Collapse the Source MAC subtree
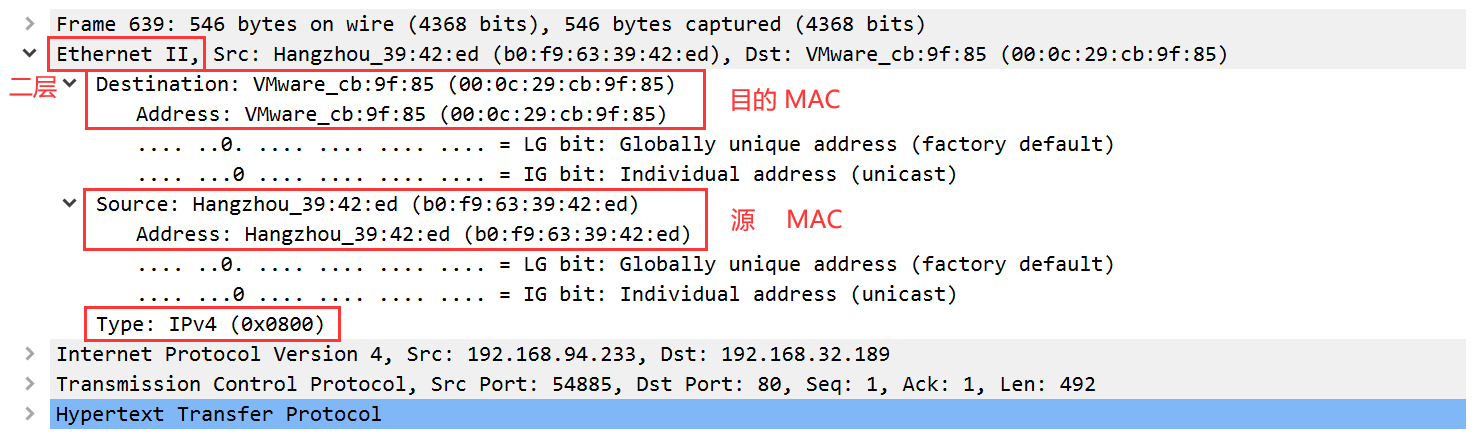Image resolution: width=1478 pixels, height=434 pixels. [x=69, y=204]
